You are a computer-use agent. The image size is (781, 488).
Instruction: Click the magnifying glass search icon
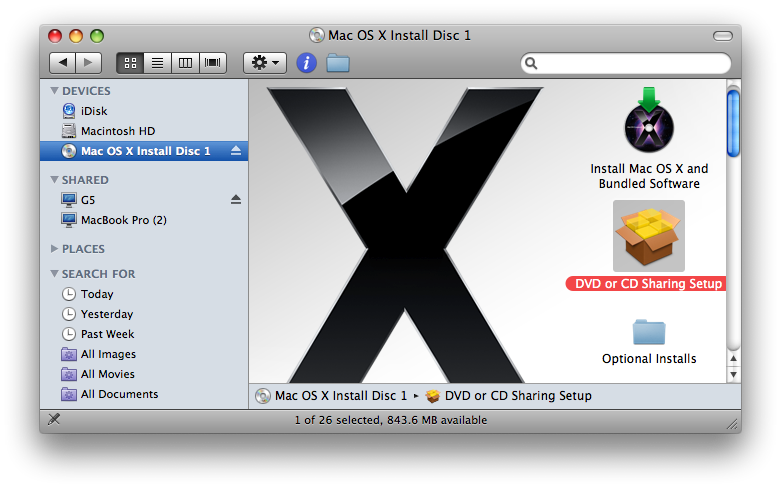(x=531, y=63)
